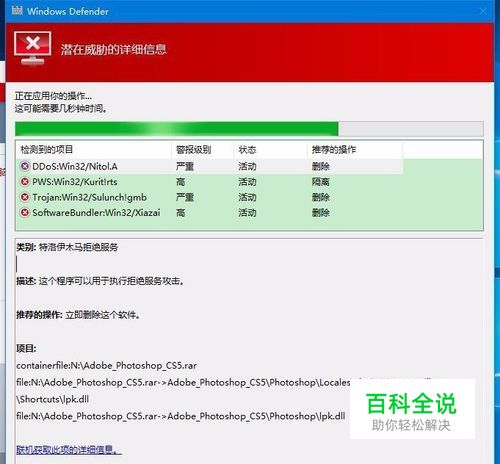This screenshot has width=500, height=464.
Task: Click the threat icon beside SoftwareBundler:Win32/Xiazai
Action: point(25,212)
